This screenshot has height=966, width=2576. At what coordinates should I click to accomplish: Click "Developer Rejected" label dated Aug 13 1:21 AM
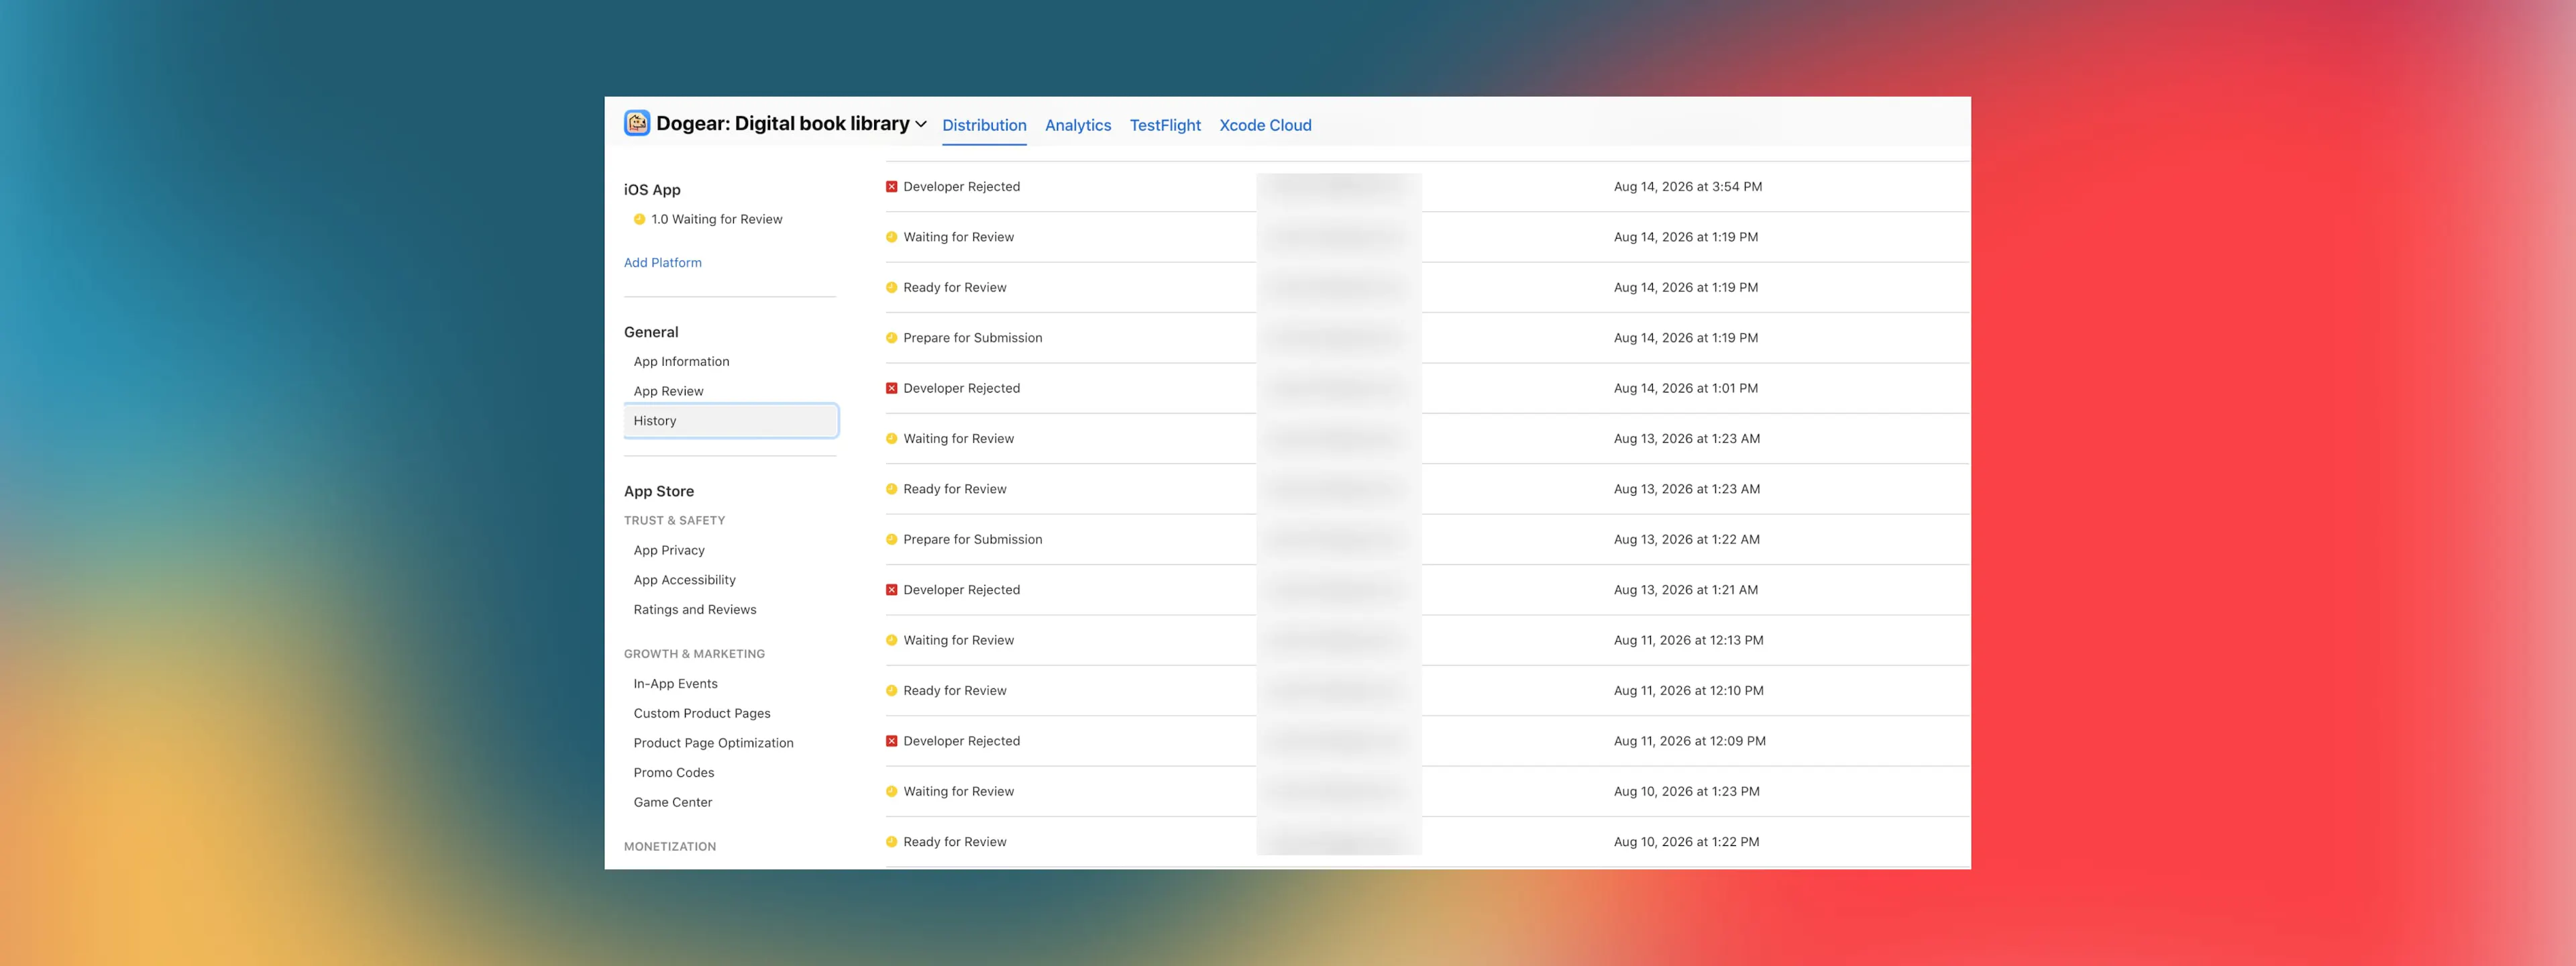coord(962,590)
